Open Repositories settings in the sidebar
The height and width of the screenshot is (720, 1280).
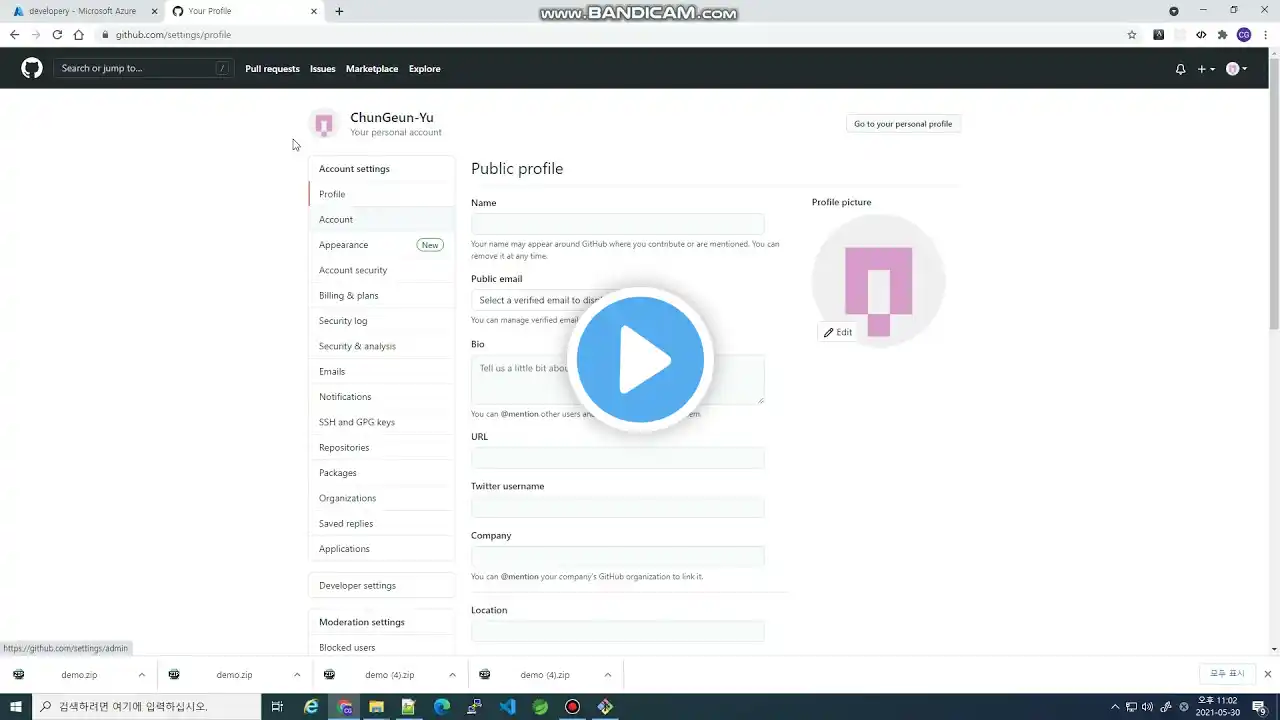[381, 447]
